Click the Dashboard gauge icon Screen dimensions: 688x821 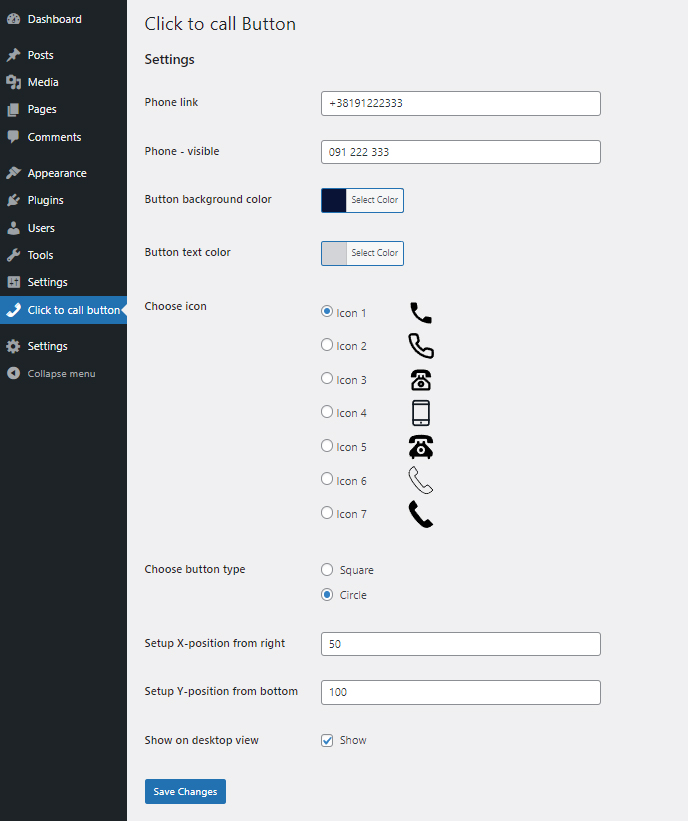pos(14,19)
